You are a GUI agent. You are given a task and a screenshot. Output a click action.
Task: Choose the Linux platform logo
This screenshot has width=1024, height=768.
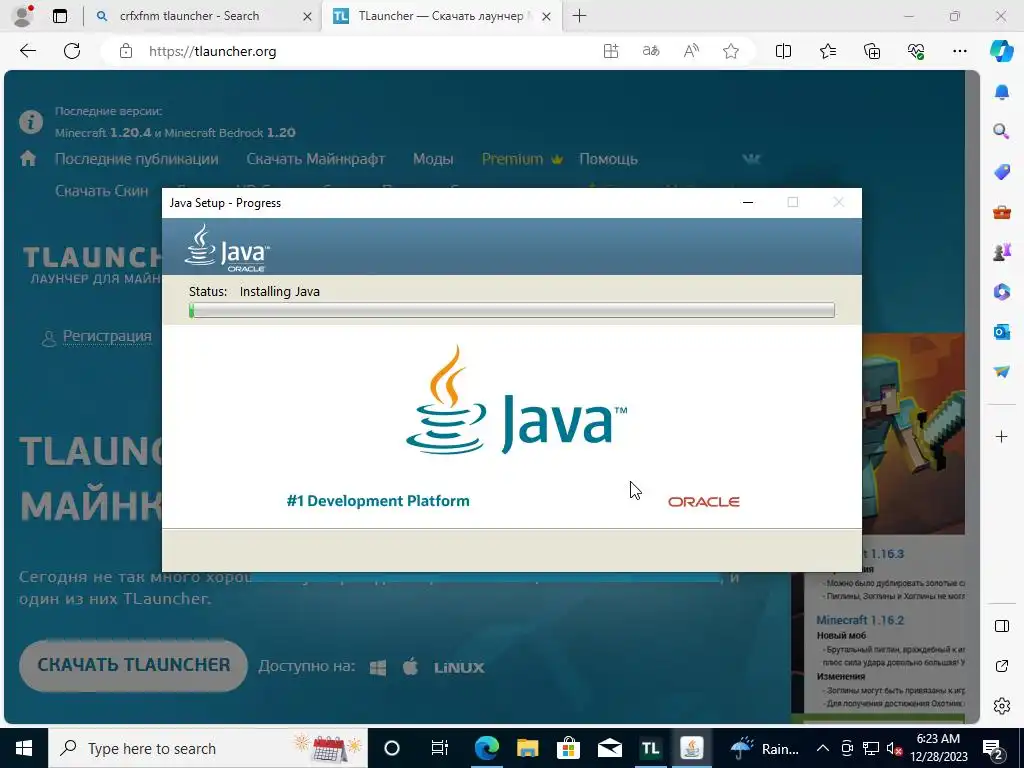[x=459, y=668]
